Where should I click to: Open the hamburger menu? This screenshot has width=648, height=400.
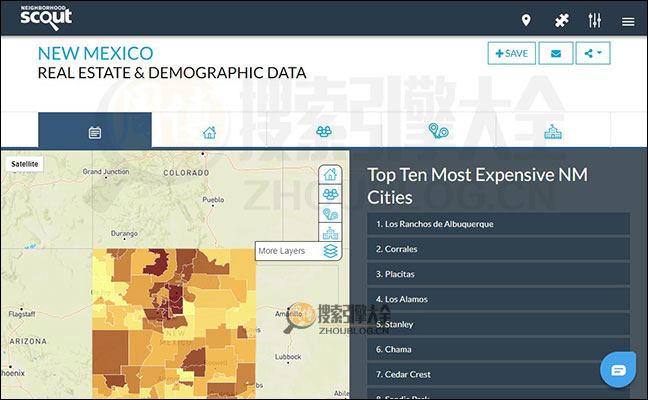628,21
